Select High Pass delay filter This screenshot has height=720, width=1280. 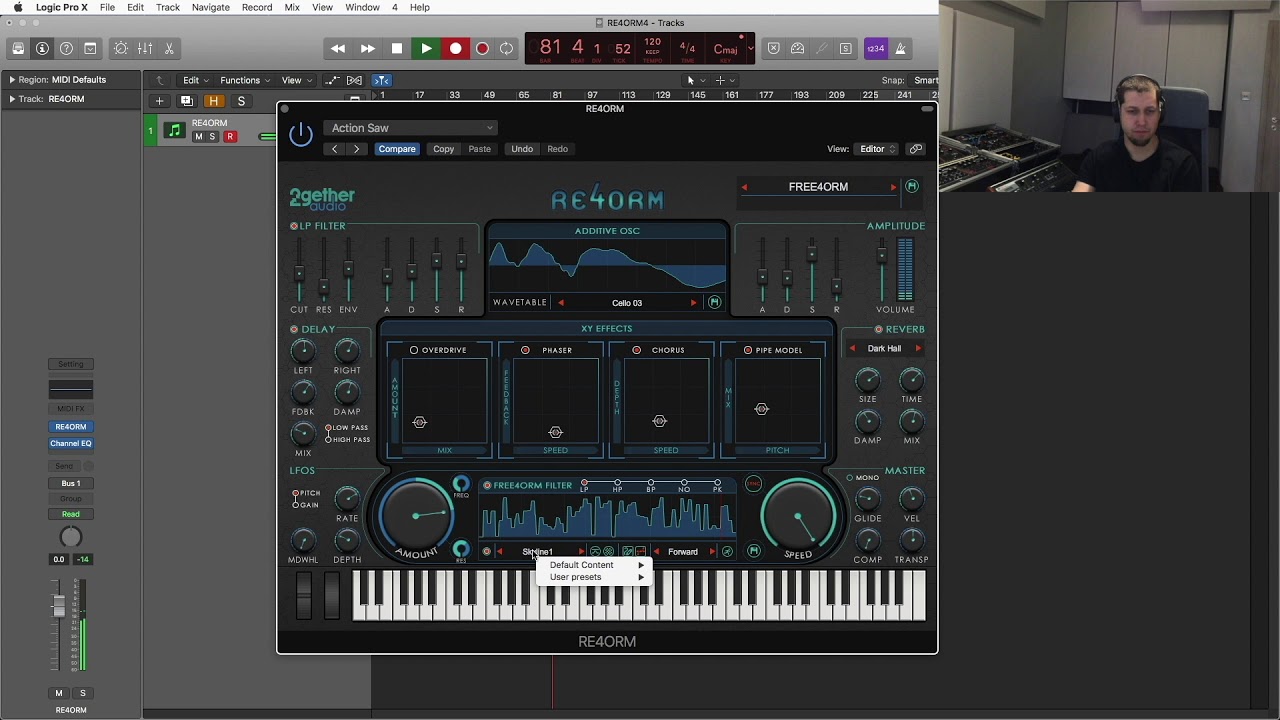click(328, 440)
